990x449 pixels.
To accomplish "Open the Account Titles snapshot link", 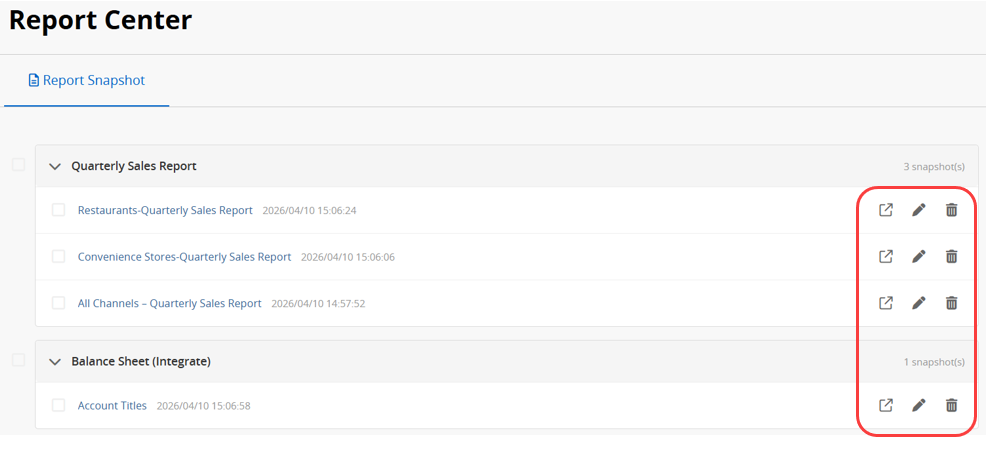I will pyautogui.click(x=112, y=405).
